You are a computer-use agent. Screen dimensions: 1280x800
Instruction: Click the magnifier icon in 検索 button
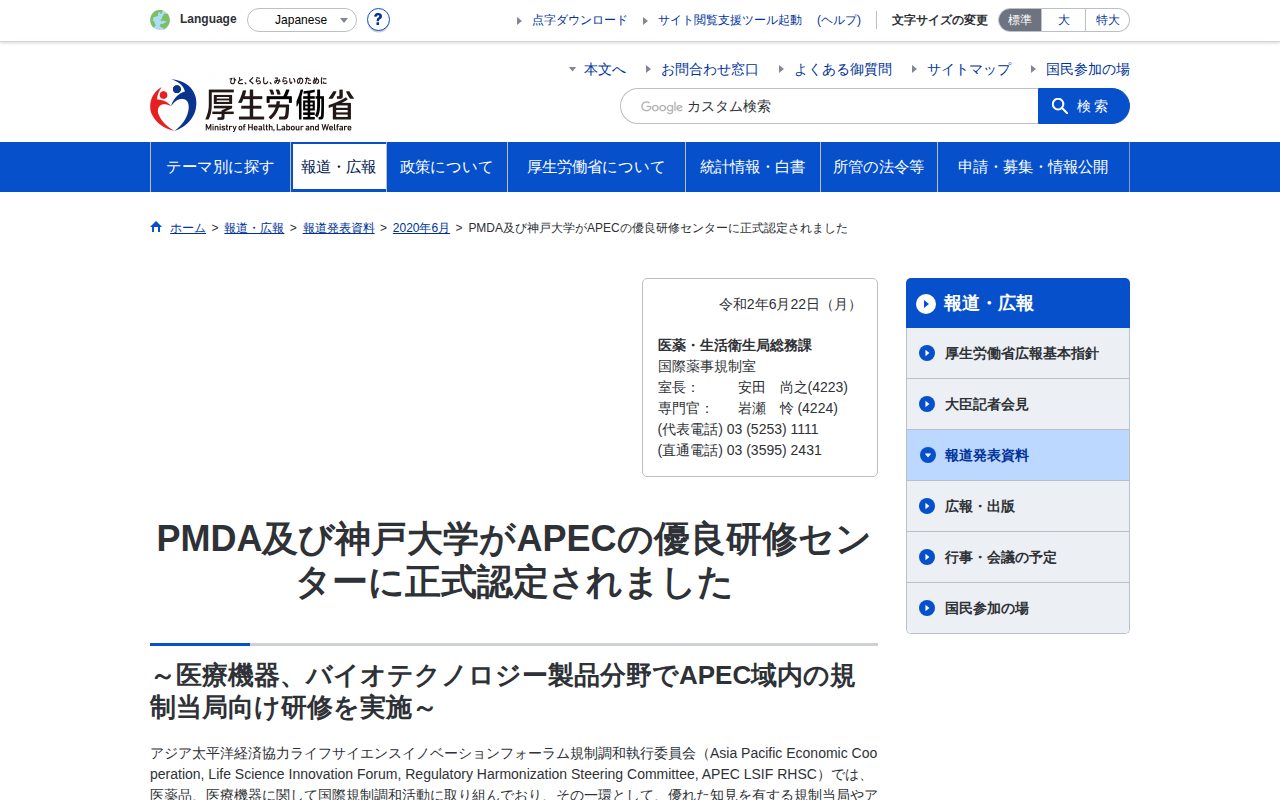1060,106
